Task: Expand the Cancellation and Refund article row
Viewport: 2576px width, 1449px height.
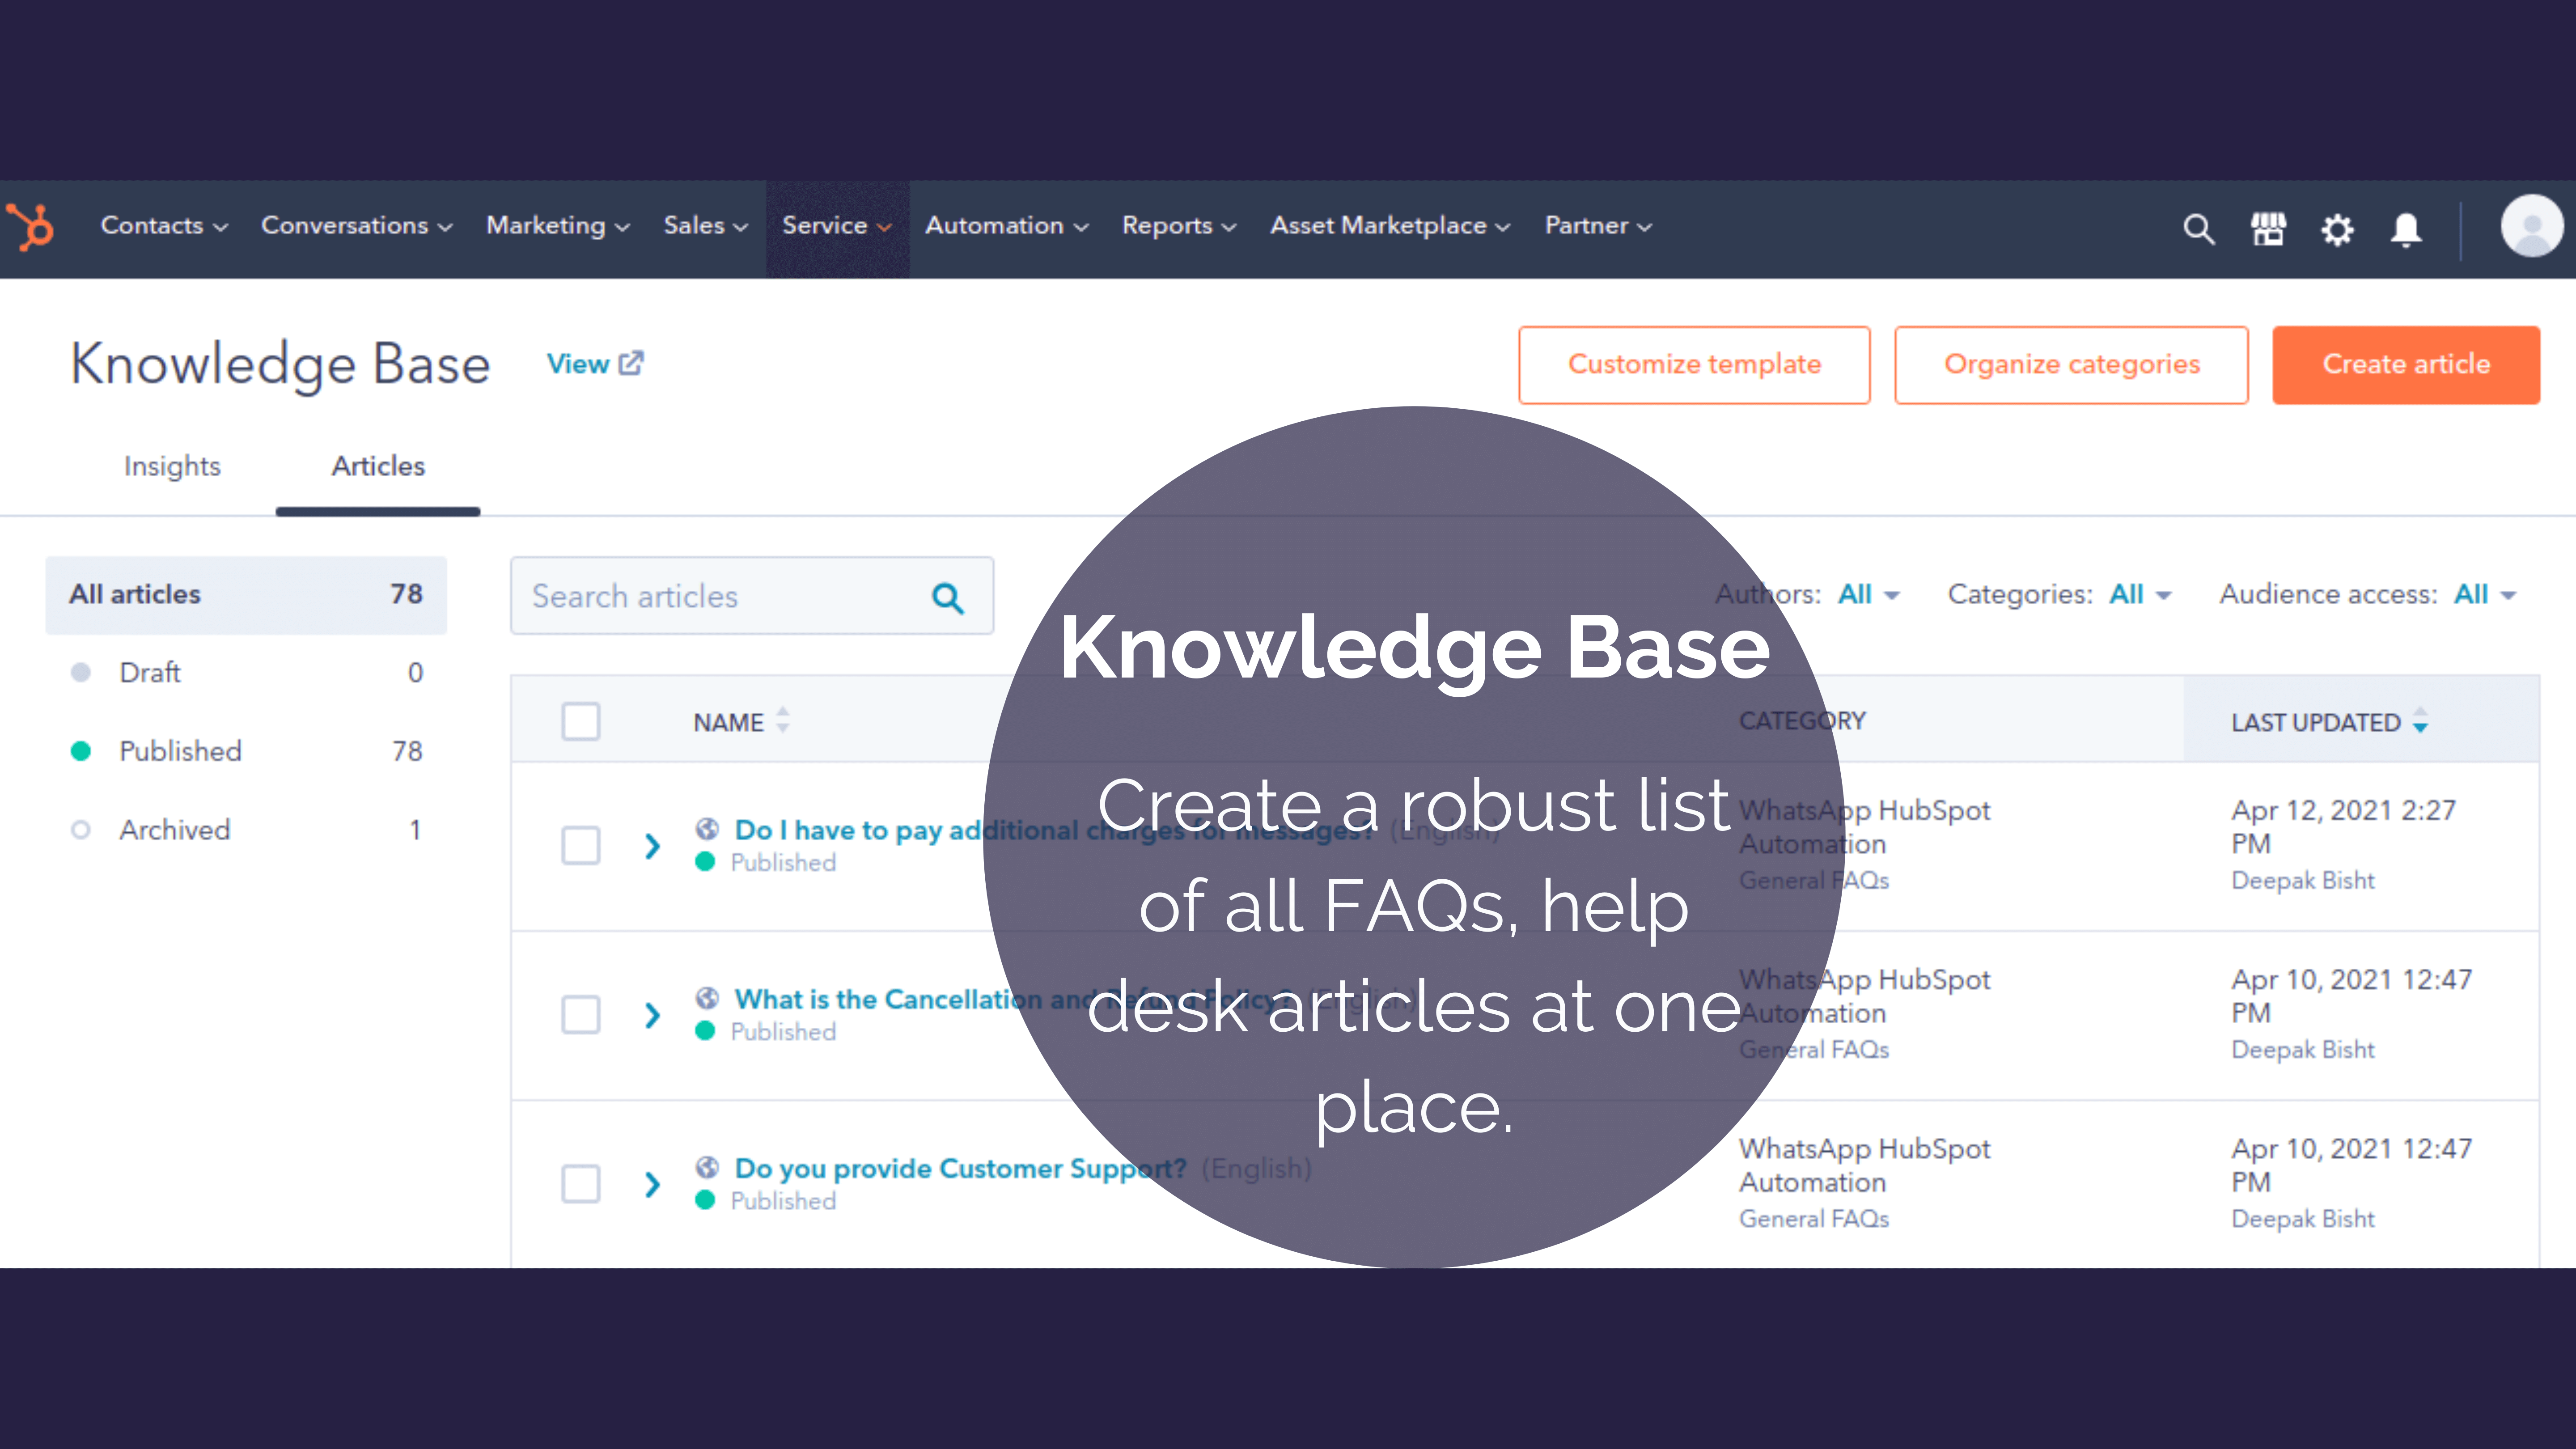Action: pyautogui.click(x=652, y=1015)
